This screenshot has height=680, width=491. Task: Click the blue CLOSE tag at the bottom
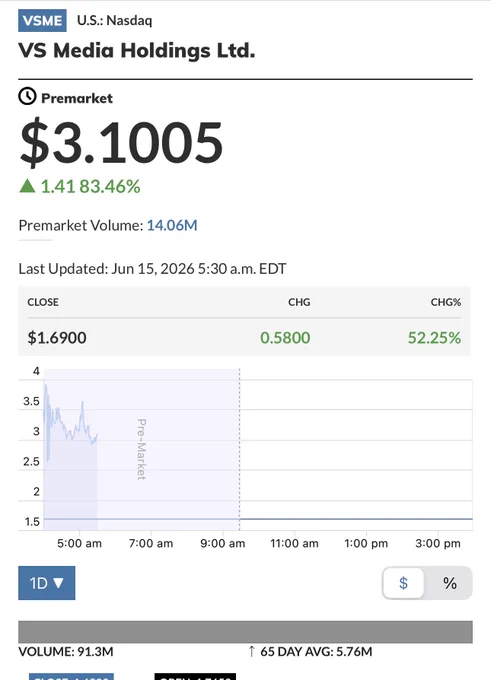(x=71, y=677)
